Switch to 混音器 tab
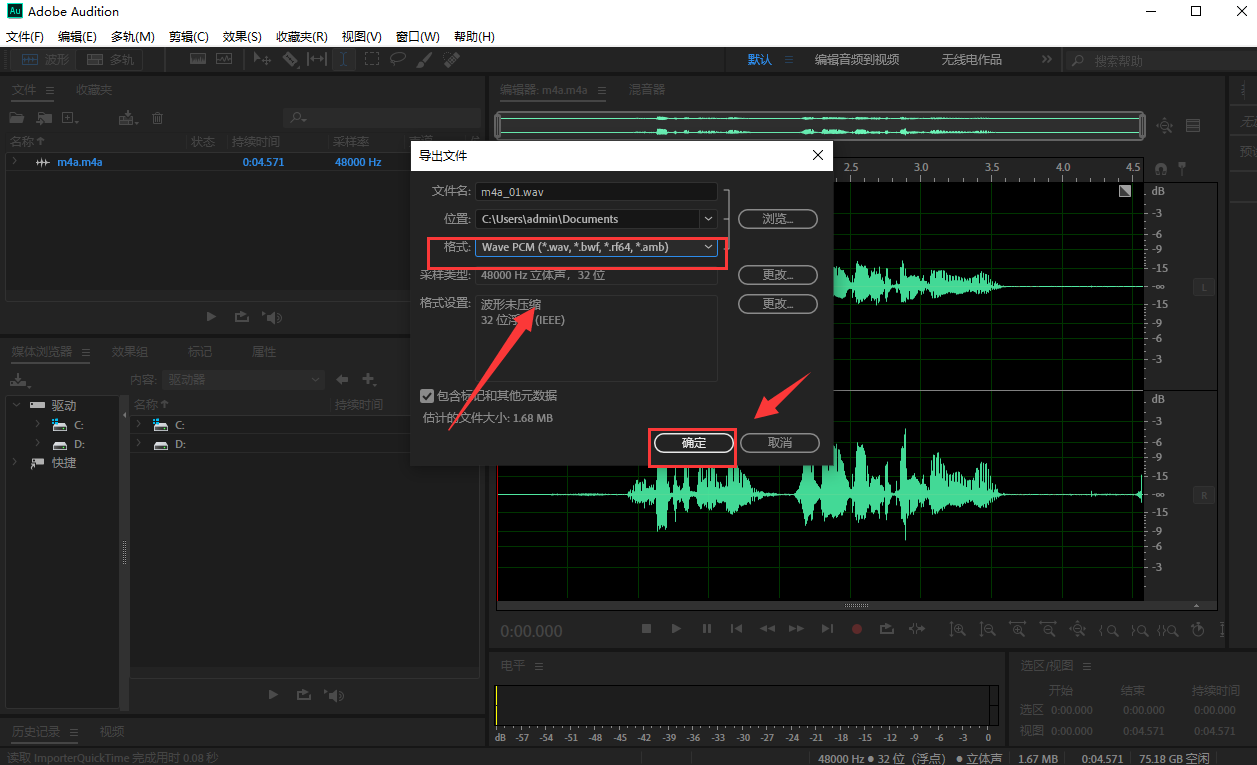 [x=646, y=90]
